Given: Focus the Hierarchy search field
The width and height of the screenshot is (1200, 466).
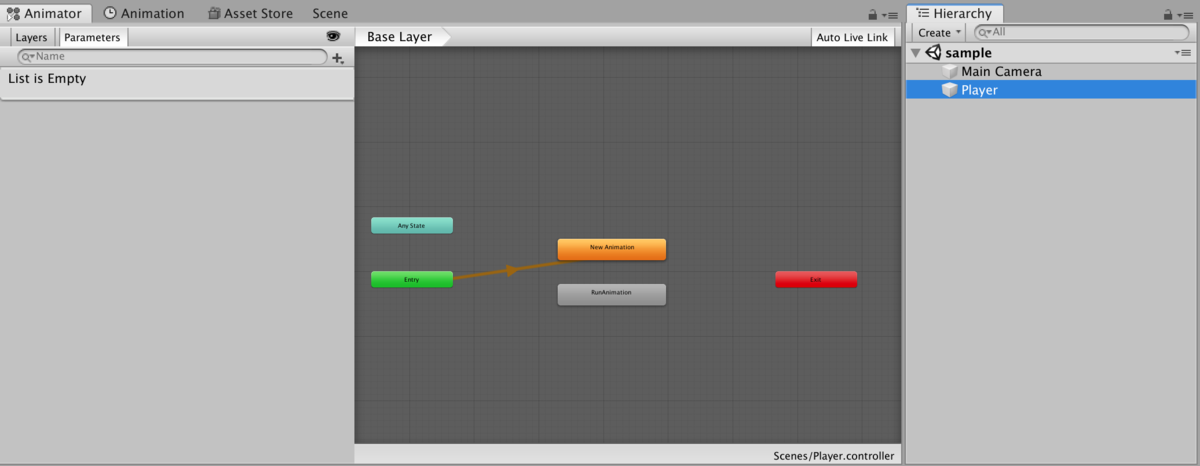Looking at the screenshot, I should click(1083, 33).
